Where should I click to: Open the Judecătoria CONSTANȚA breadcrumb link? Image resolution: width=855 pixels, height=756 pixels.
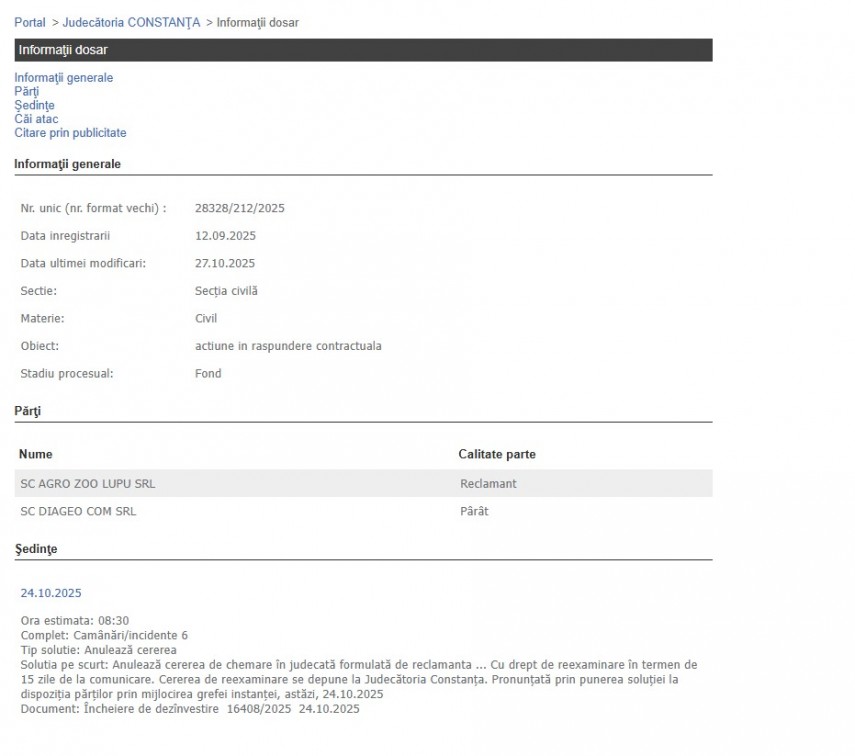(131, 22)
